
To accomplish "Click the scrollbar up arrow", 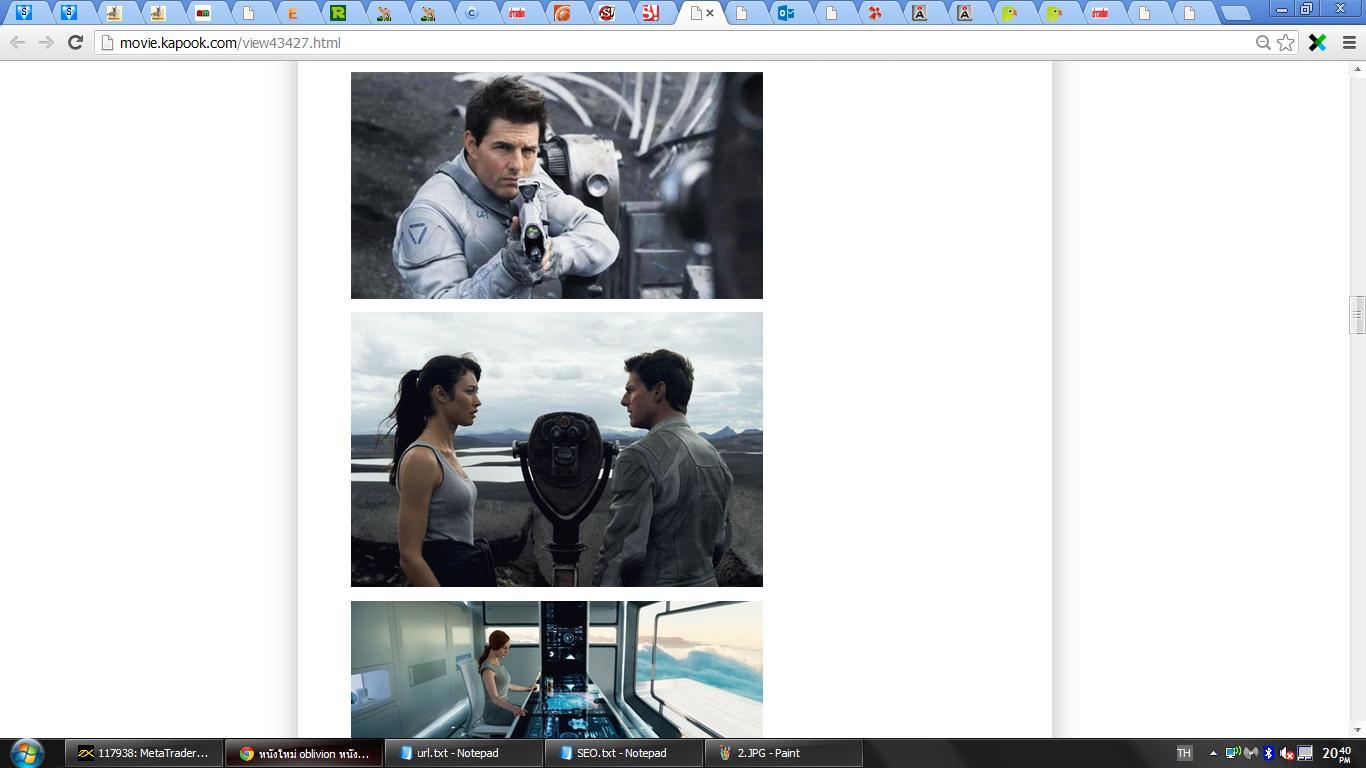I will tap(1357, 69).
